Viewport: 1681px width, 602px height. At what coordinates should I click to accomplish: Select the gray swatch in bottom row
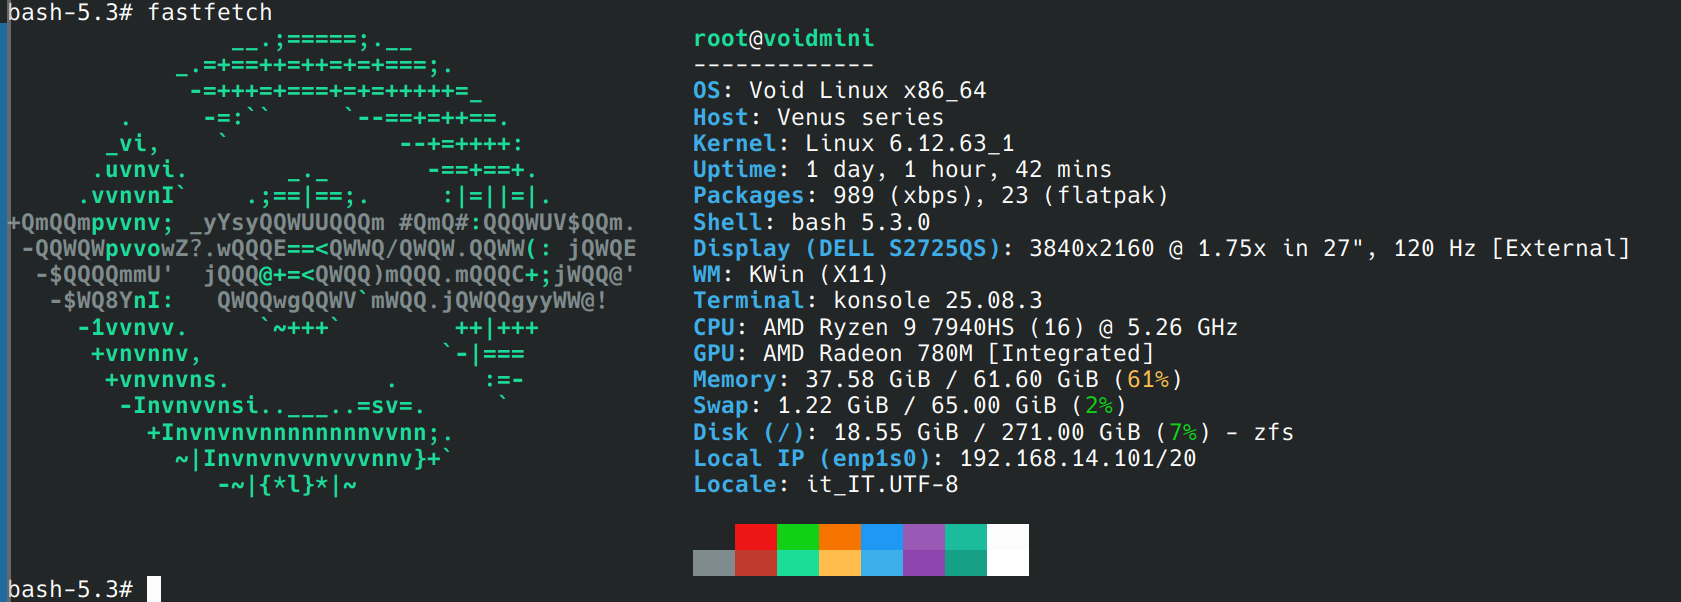713,563
